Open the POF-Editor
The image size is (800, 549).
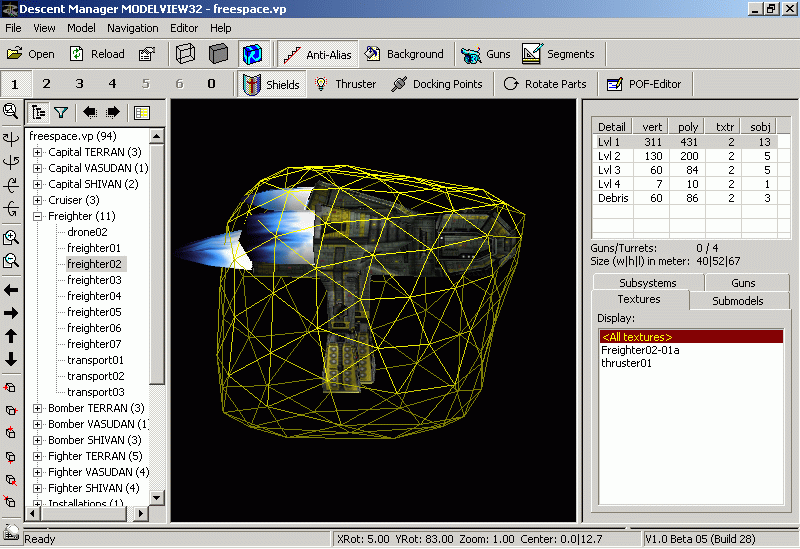click(x=644, y=84)
